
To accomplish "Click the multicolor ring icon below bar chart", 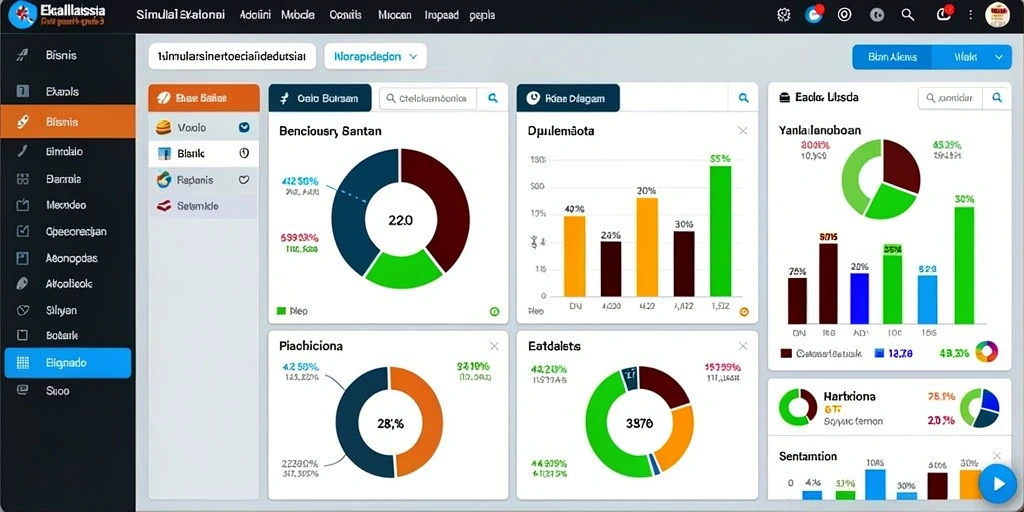I will click(x=986, y=352).
